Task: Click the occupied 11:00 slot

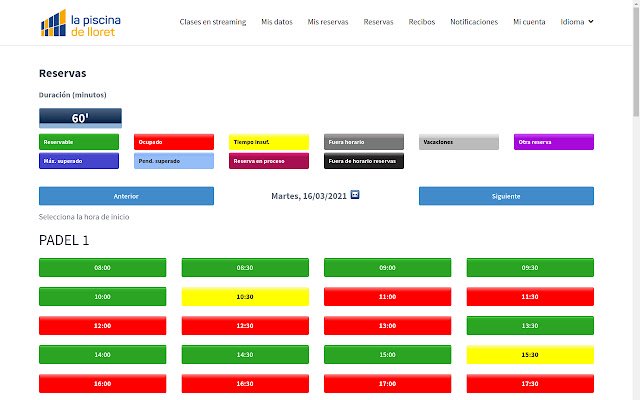Action: [x=387, y=297]
